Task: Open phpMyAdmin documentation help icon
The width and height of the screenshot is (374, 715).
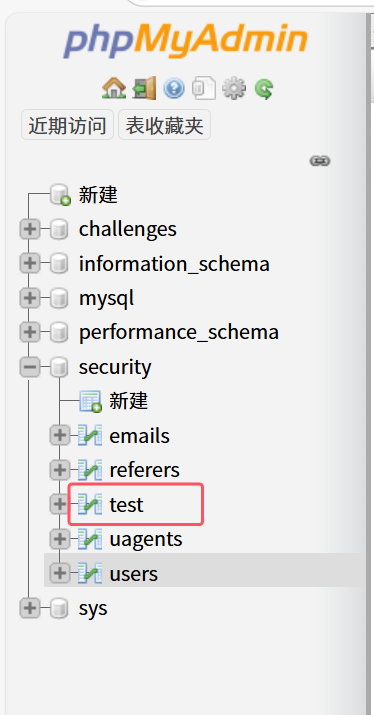Action: point(174,88)
